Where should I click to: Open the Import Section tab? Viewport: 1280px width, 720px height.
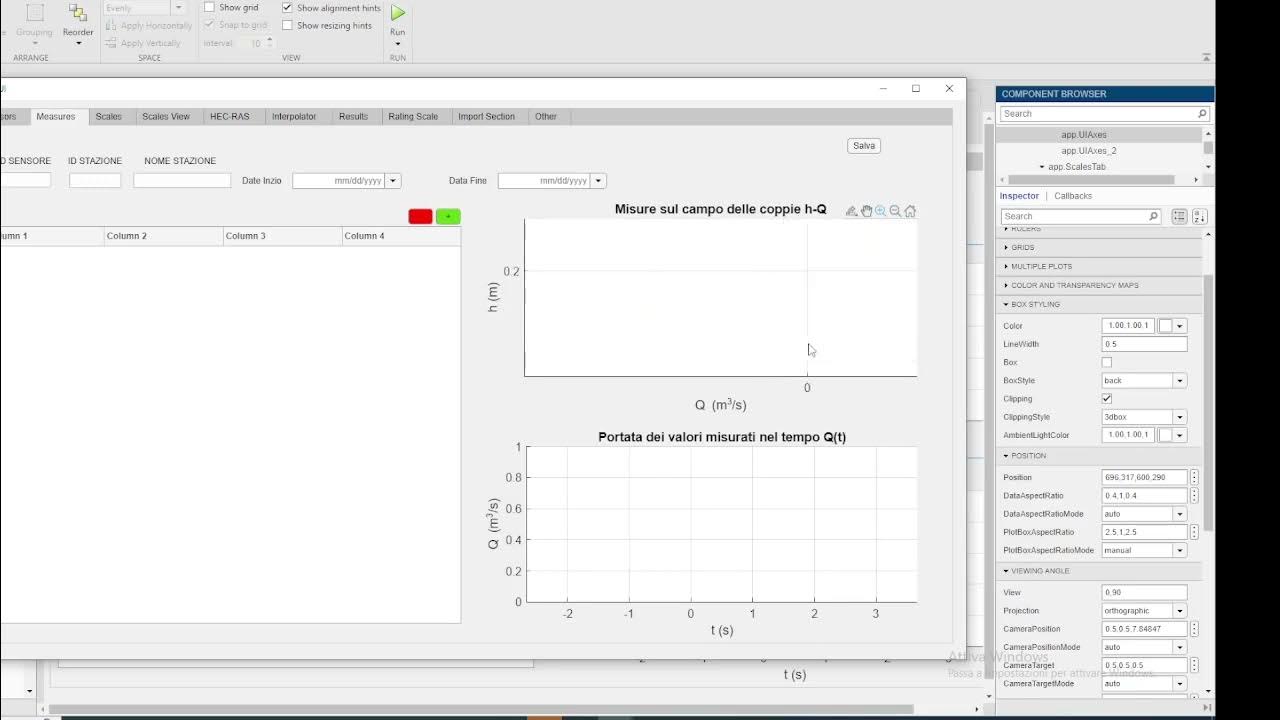487,117
